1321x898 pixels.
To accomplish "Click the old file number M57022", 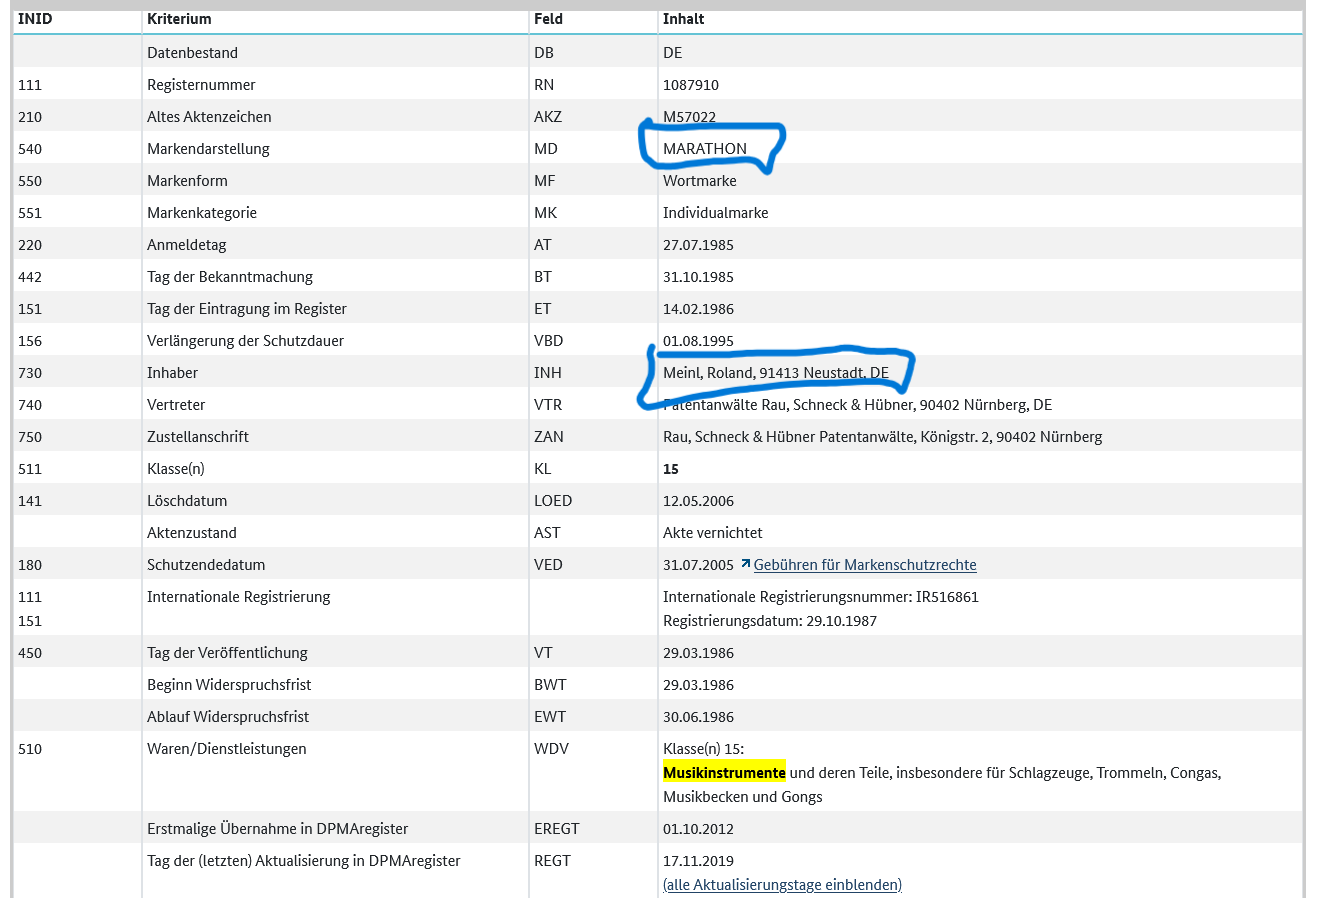I will point(689,117).
